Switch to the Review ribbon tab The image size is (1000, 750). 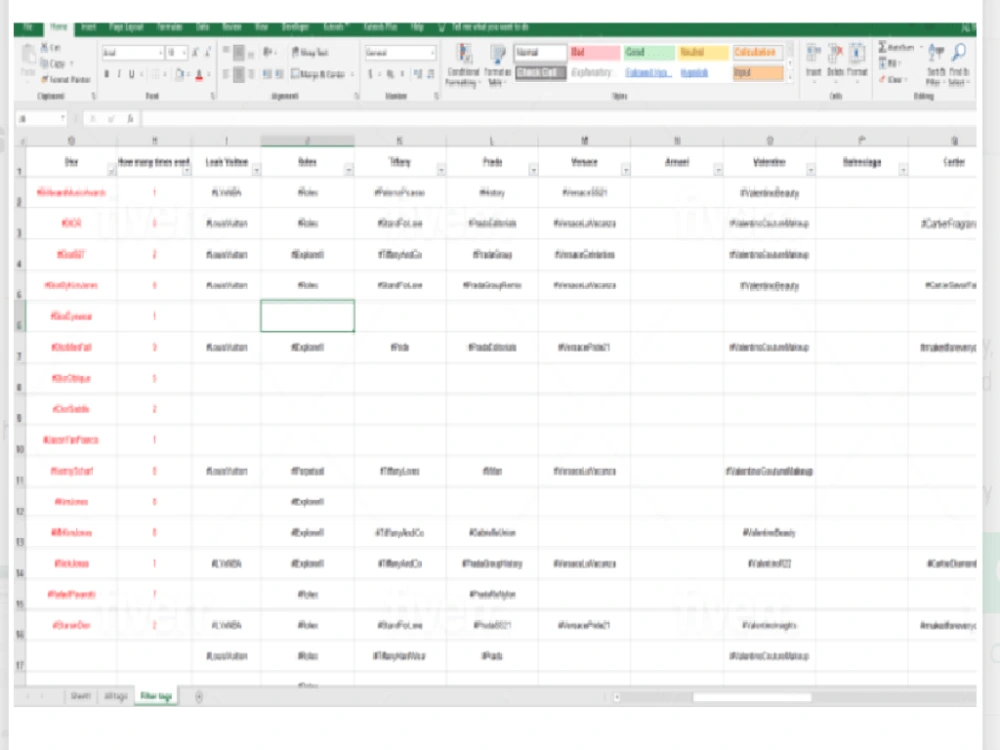tap(232, 27)
